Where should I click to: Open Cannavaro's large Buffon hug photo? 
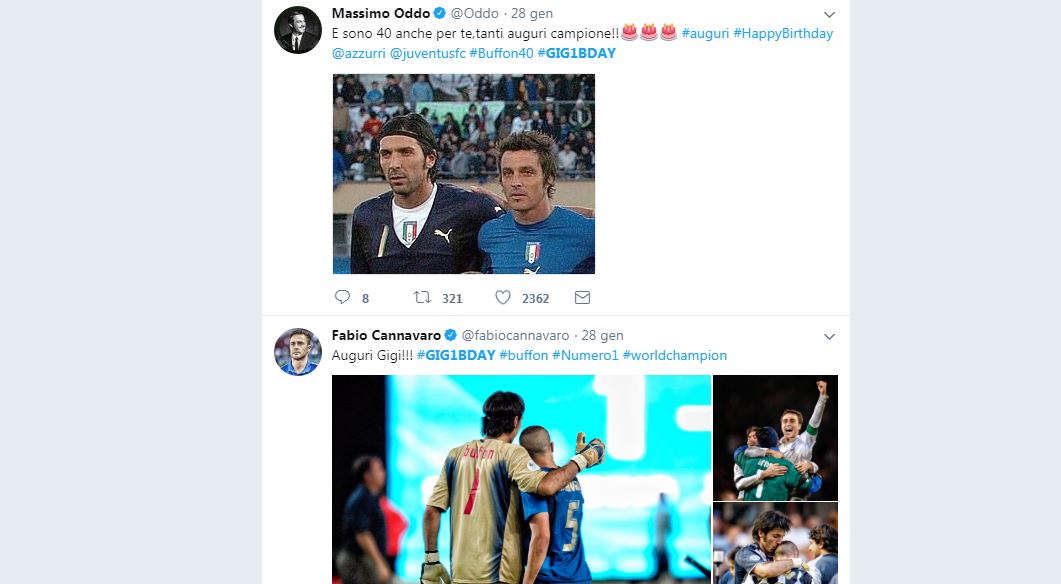(521, 479)
